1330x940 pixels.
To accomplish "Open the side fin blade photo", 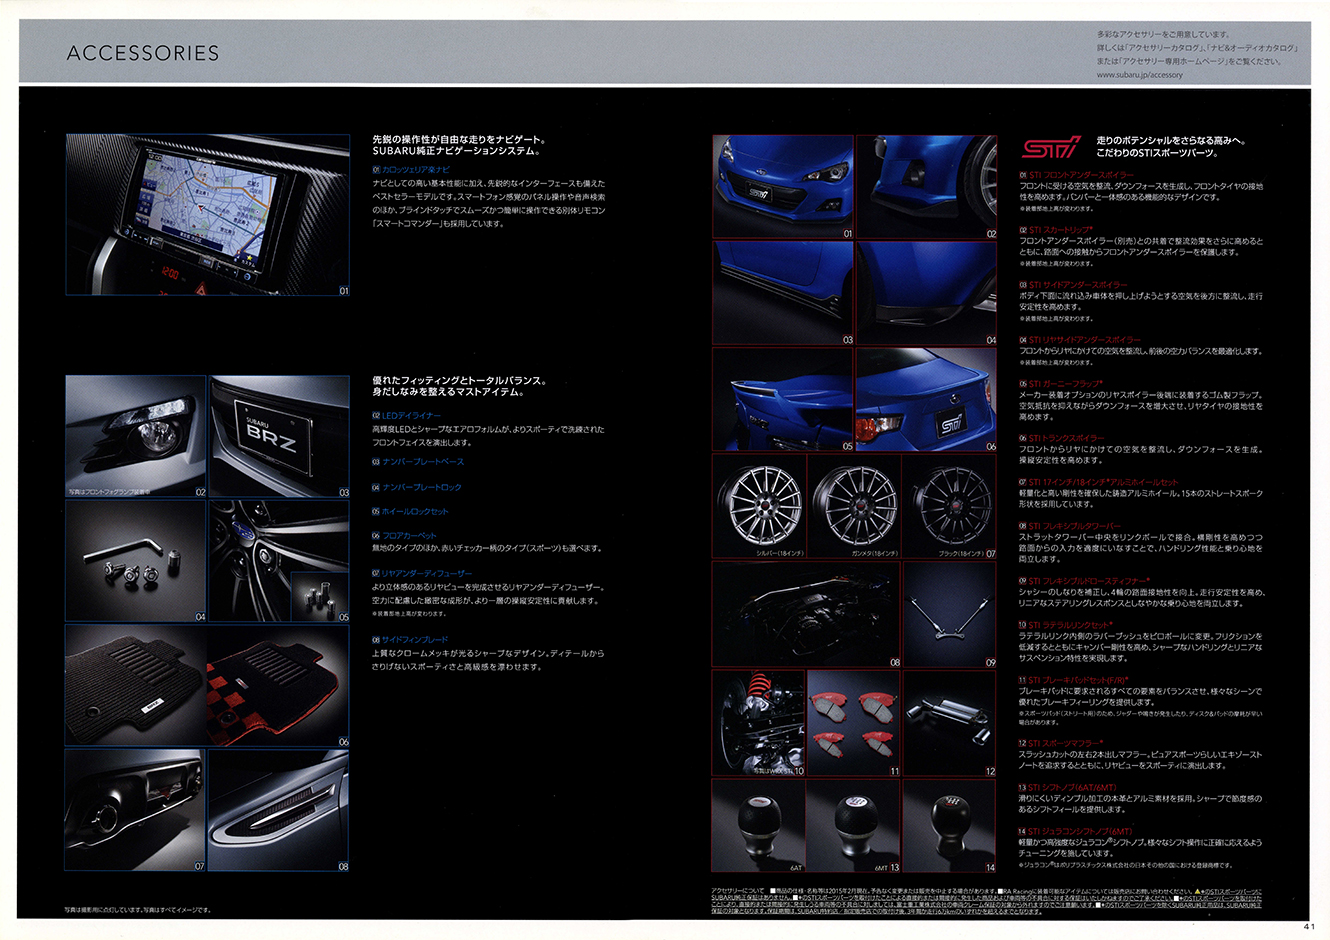I will [x=280, y=811].
